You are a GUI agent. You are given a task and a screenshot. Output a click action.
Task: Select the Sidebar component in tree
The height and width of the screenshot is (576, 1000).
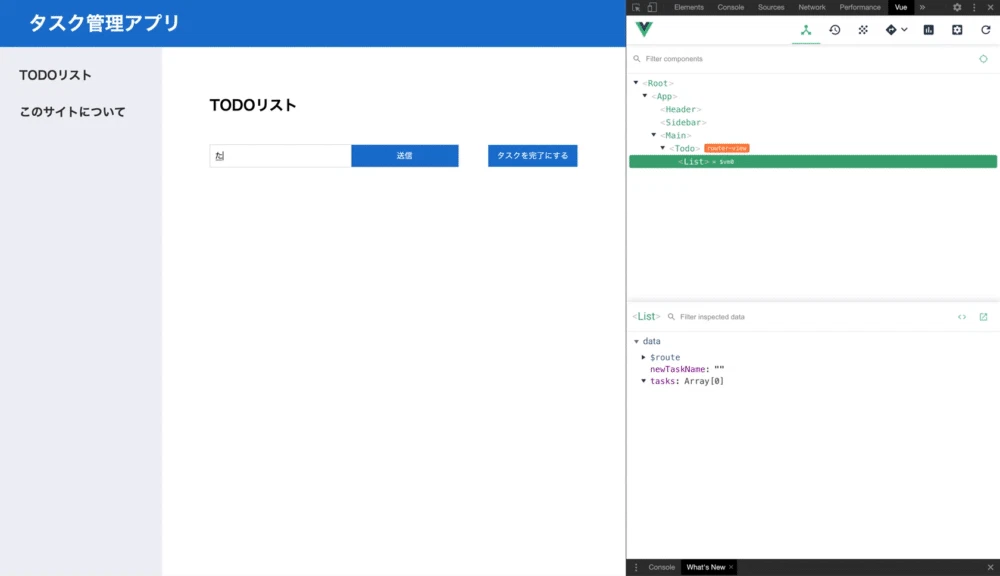coord(683,122)
